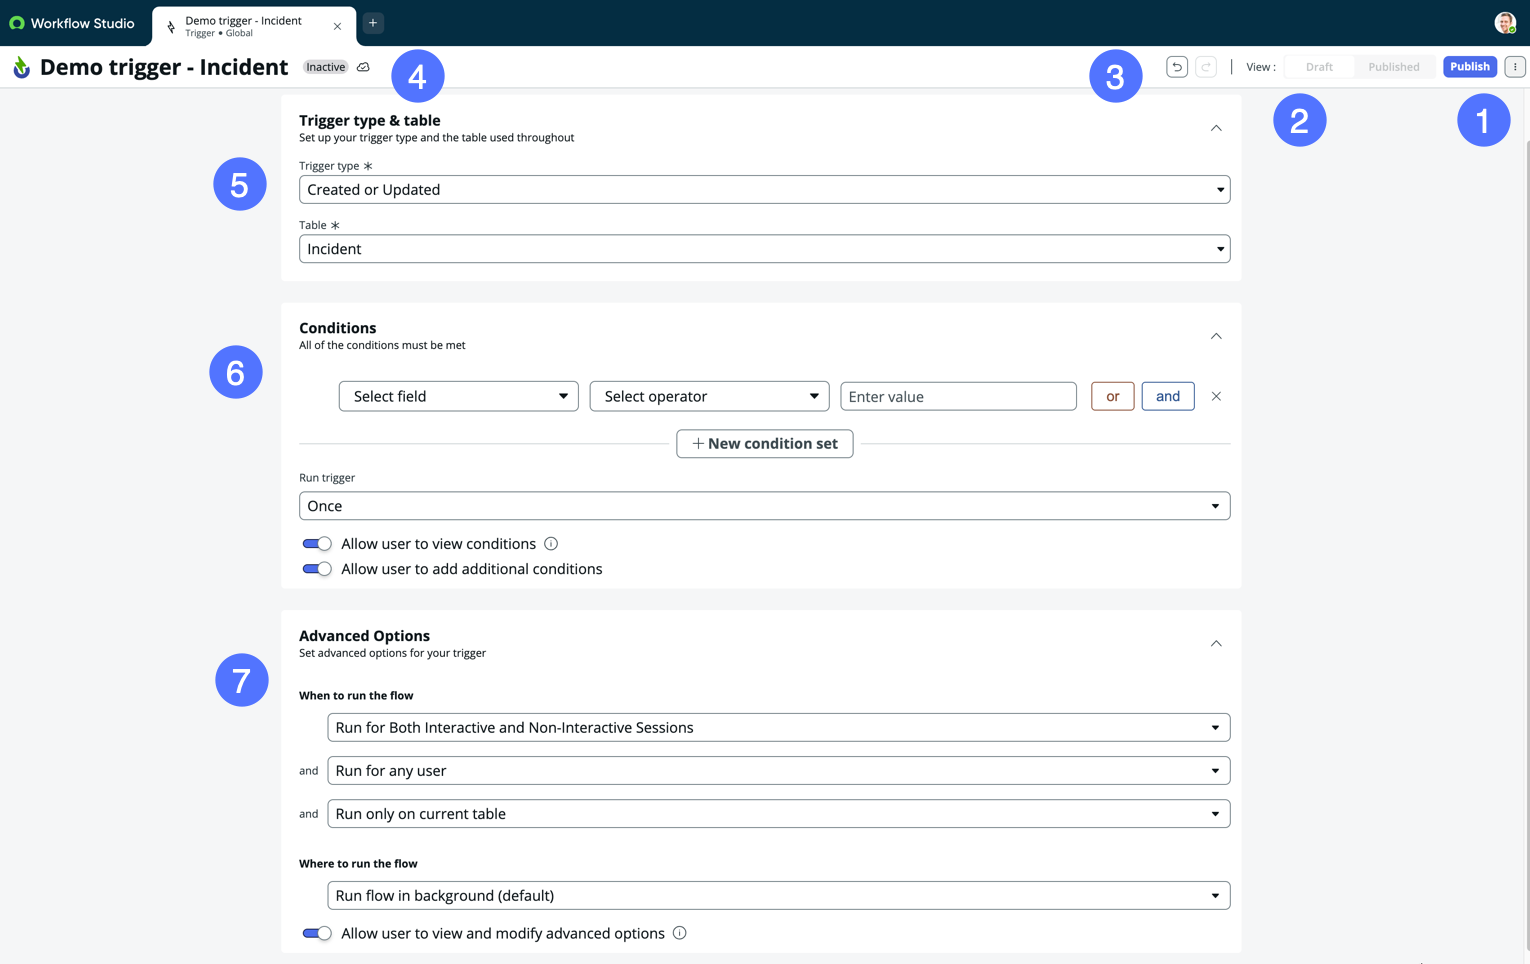1530x964 pixels.
Task: Select the Demo trigger - Incident tab
Action: [253, 26]
